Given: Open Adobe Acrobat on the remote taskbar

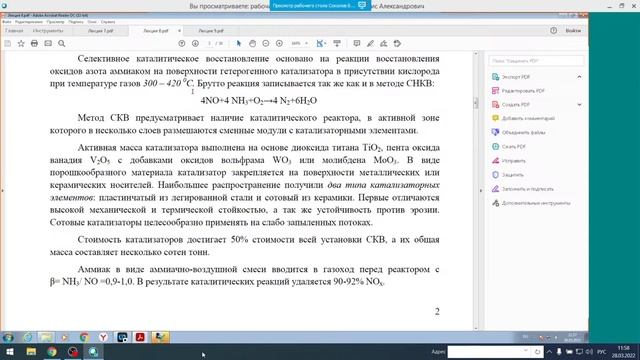Looking at the screenshot, I should click(140, 337).
